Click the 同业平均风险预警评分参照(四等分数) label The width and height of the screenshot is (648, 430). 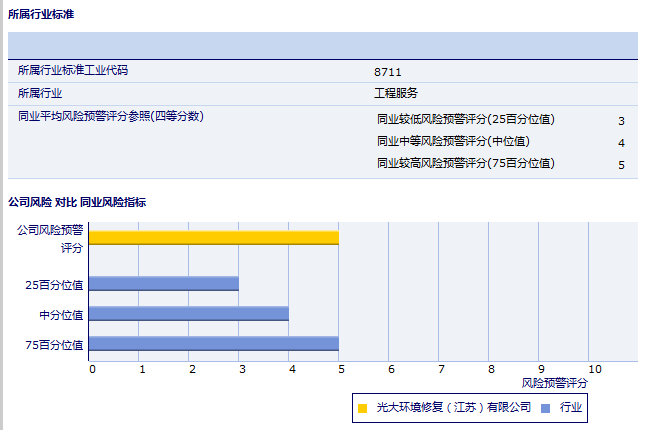[x=111, y=116]
